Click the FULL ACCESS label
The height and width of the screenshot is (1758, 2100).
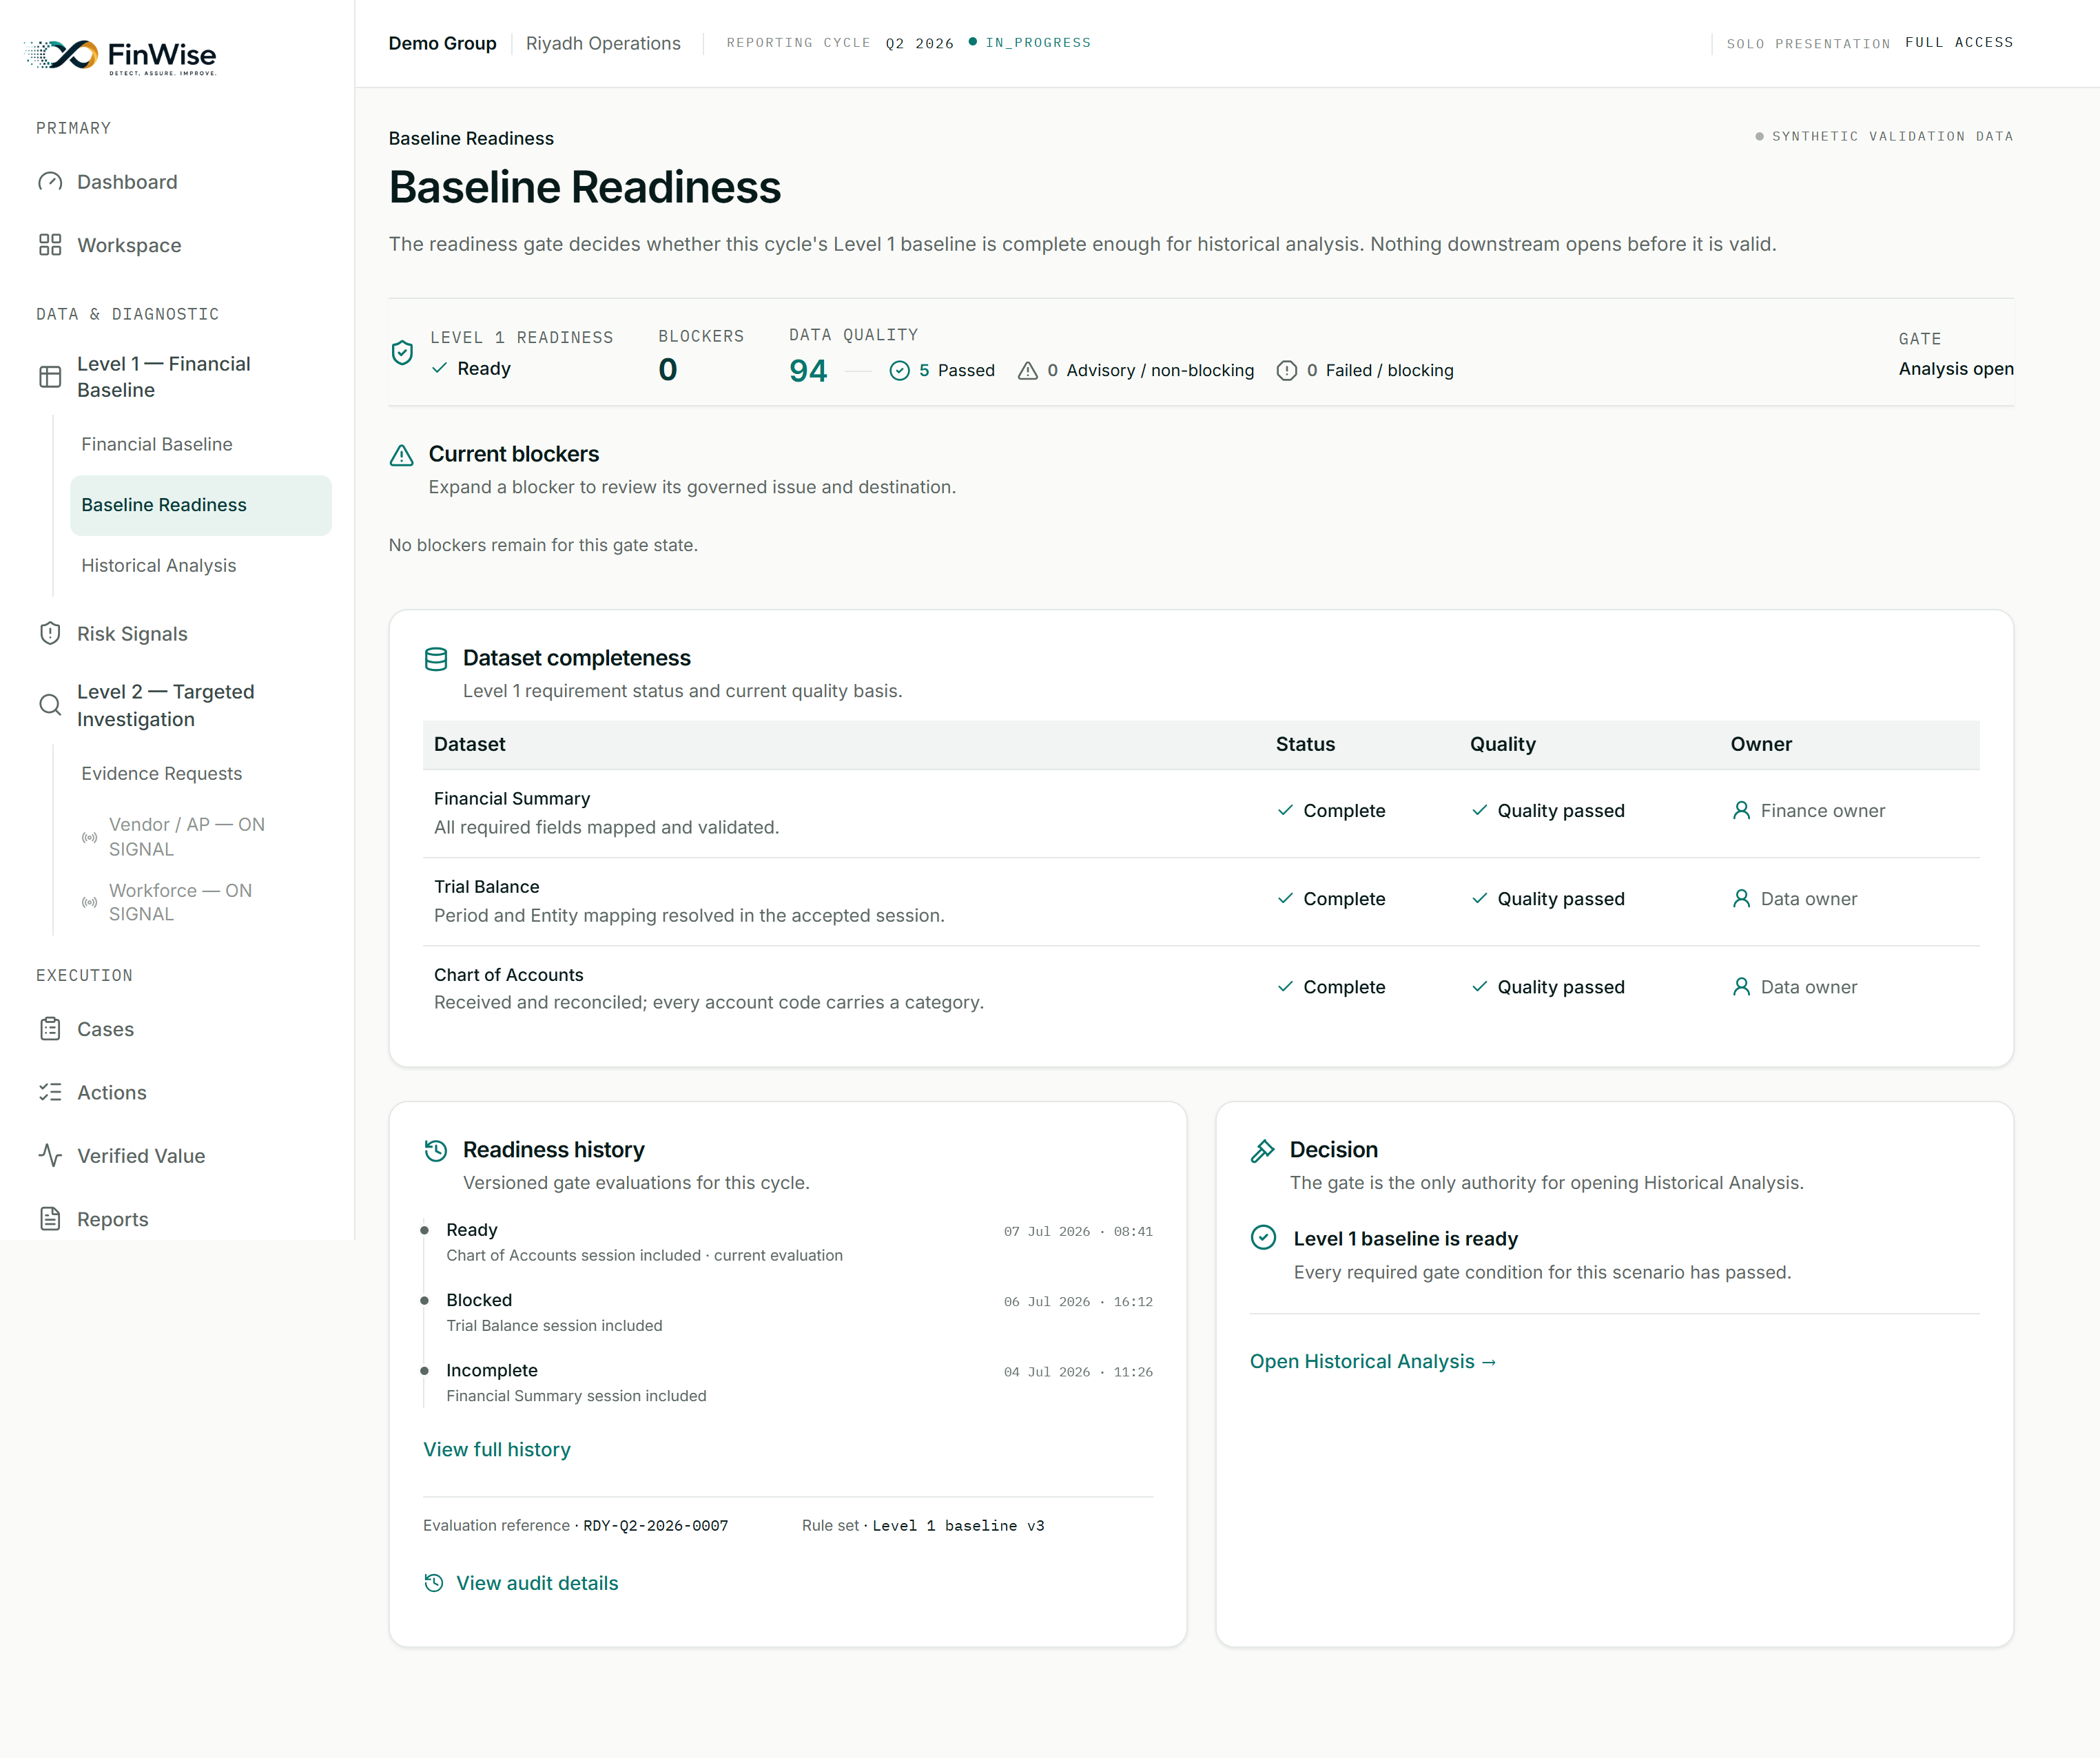pos(1959,43)
